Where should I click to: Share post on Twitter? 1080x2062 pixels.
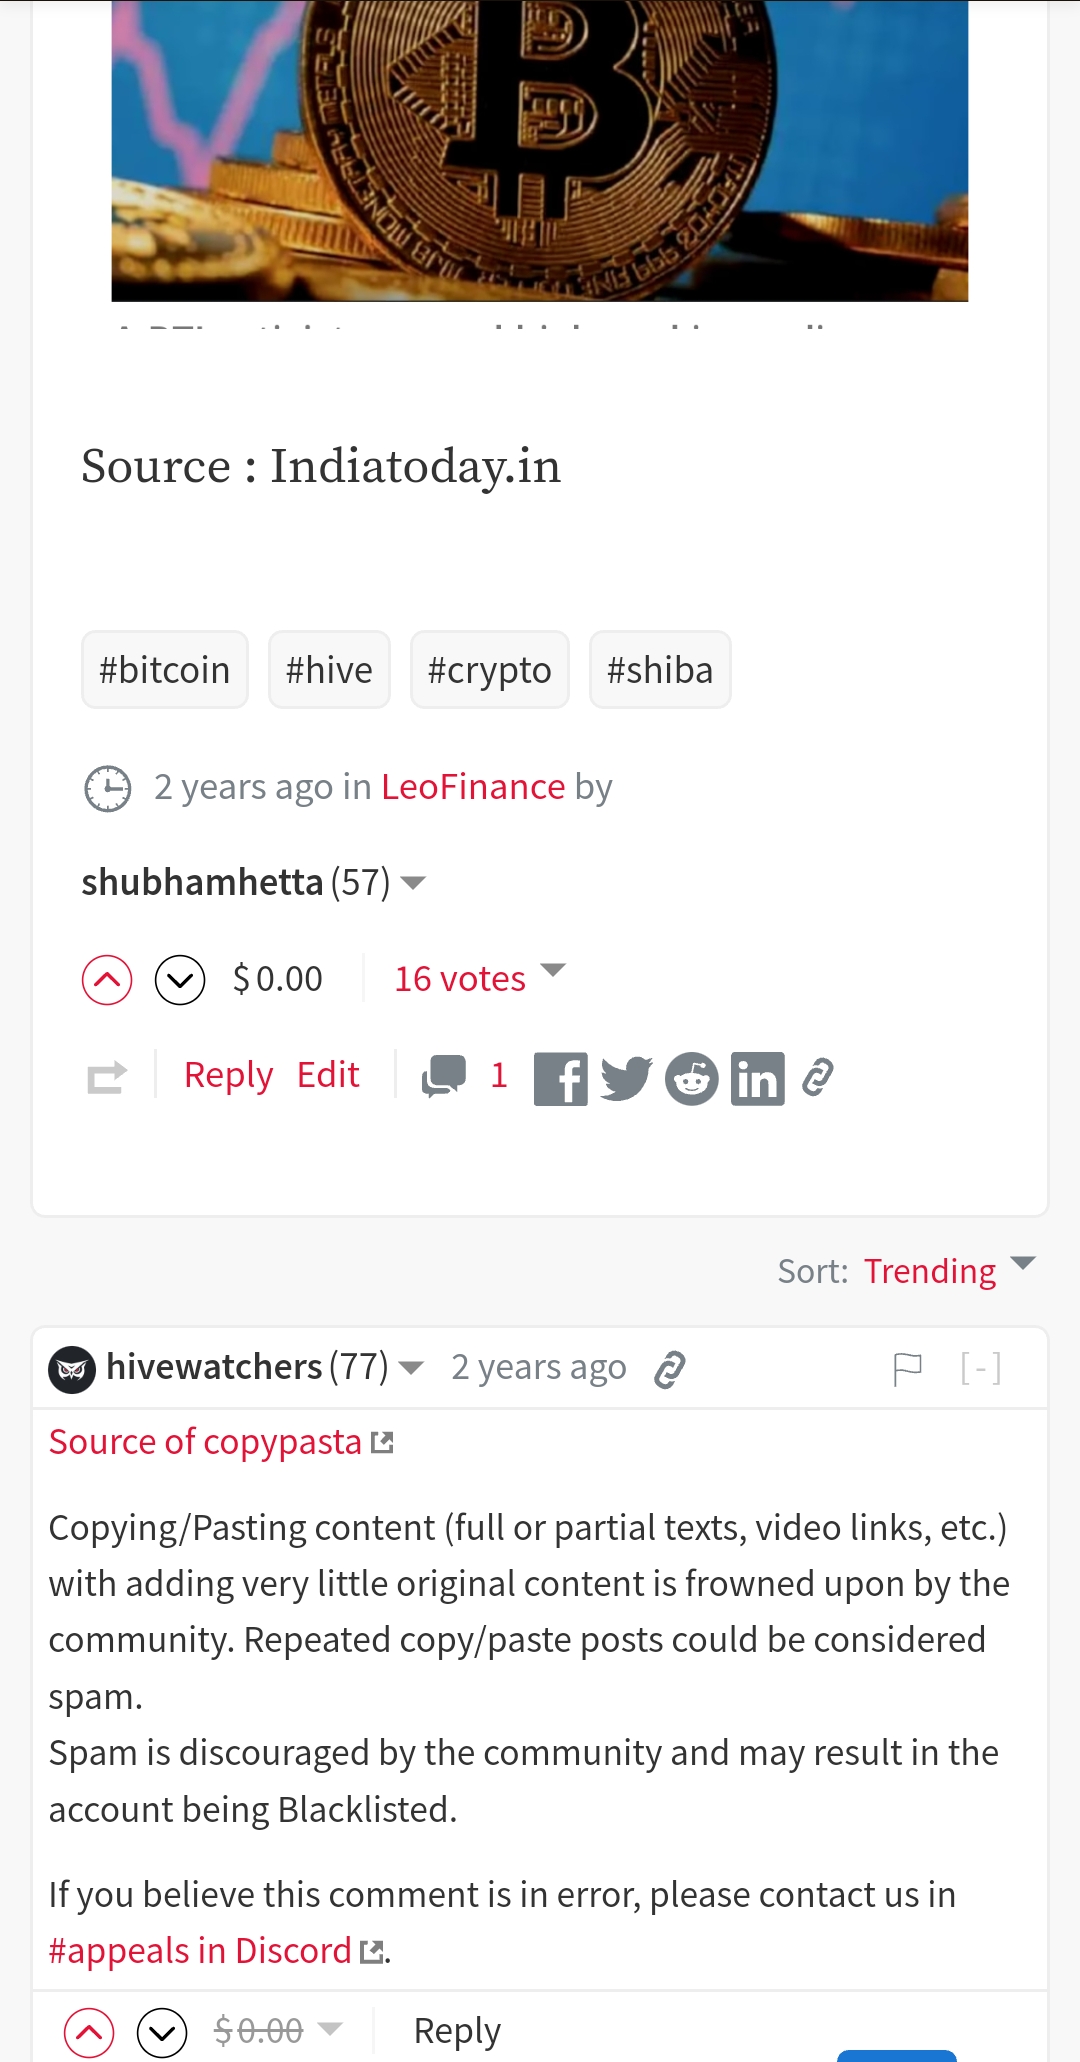click(626, 1079)
